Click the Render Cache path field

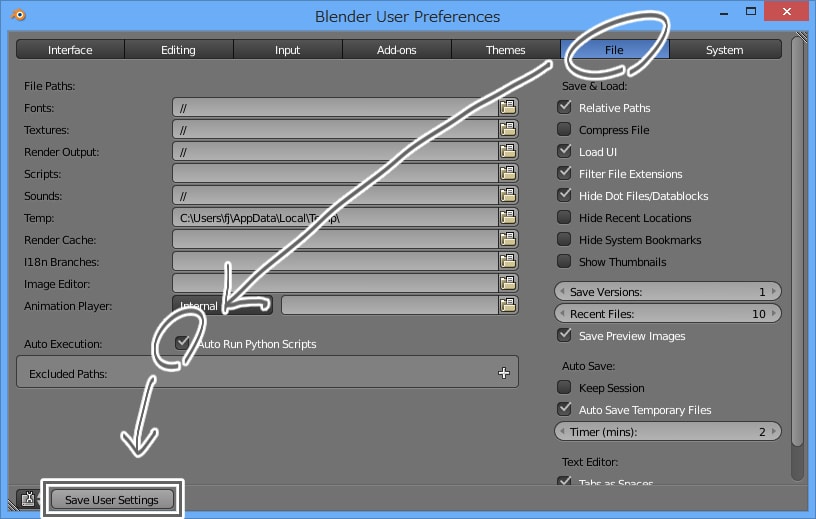click(x=335, y=239)
